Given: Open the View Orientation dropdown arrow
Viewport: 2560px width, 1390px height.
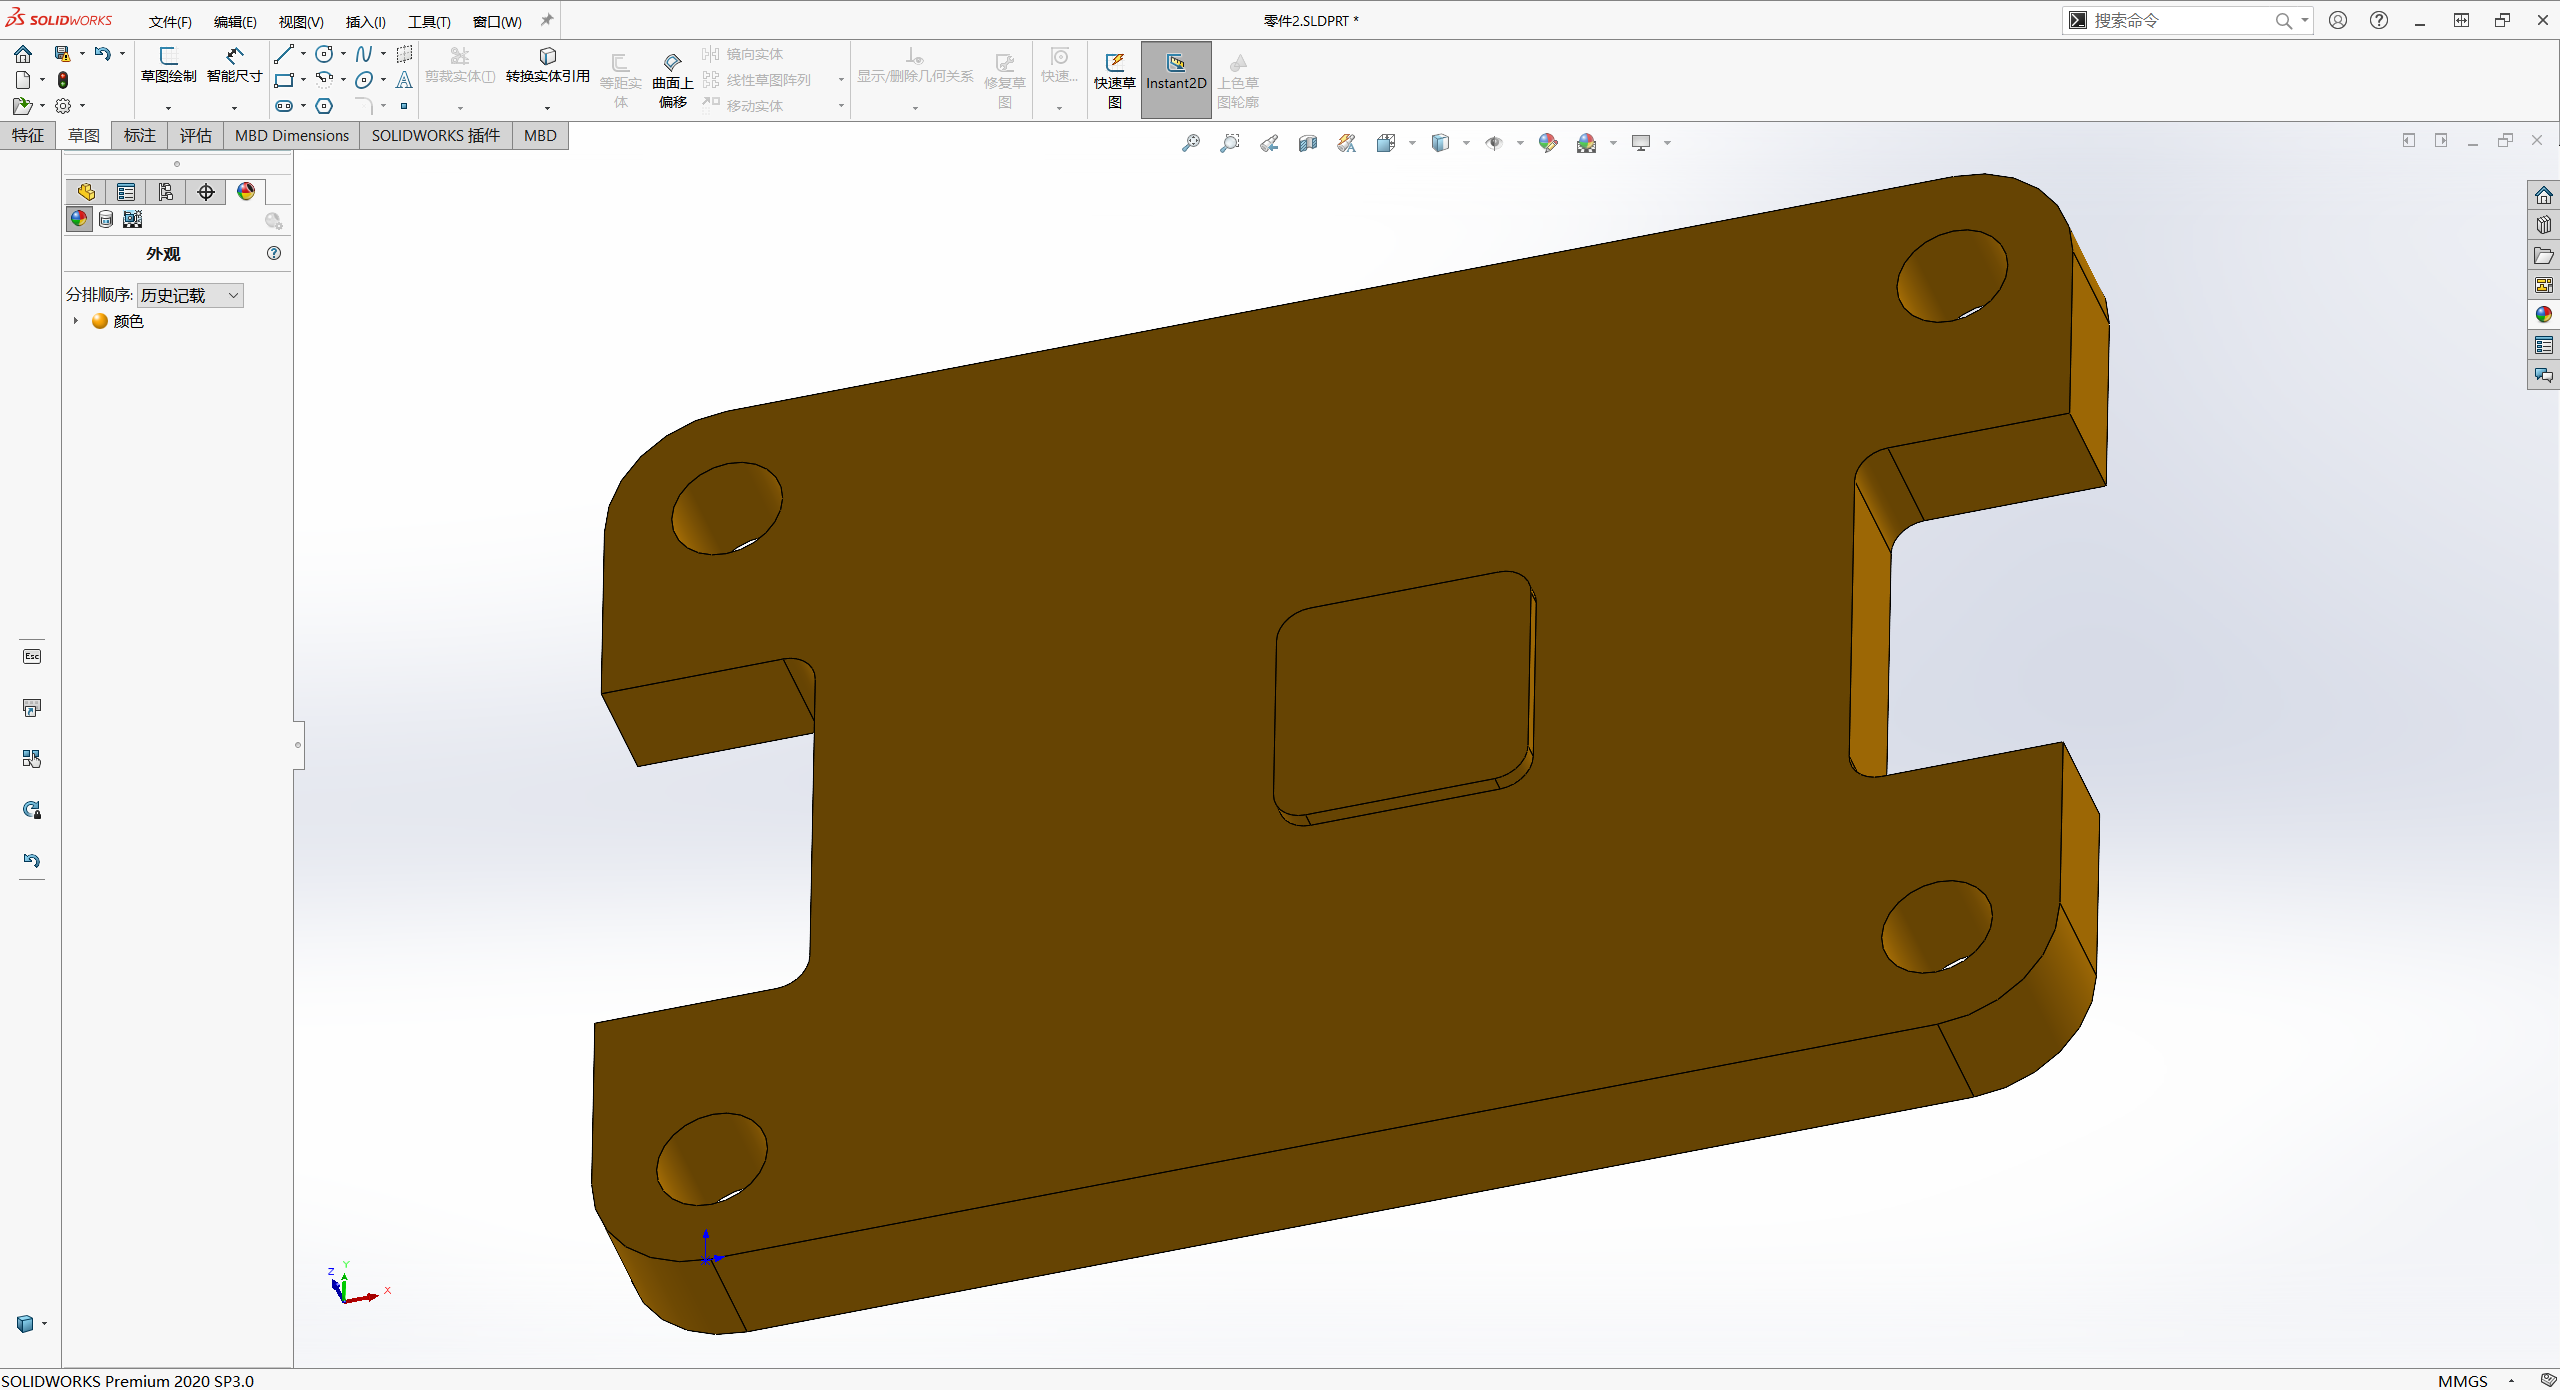Looking at the screenshot, I should [1412, 143].
